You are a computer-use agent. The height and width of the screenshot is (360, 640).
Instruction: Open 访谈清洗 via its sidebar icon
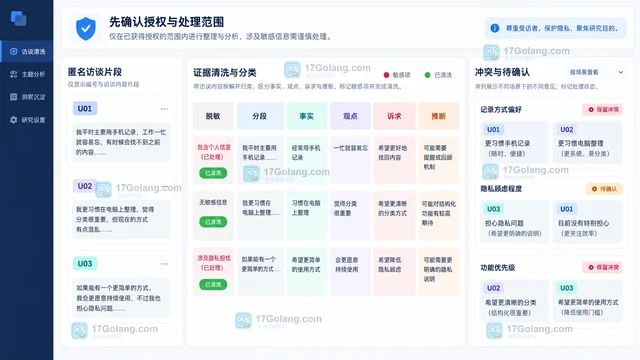[13, 51]
